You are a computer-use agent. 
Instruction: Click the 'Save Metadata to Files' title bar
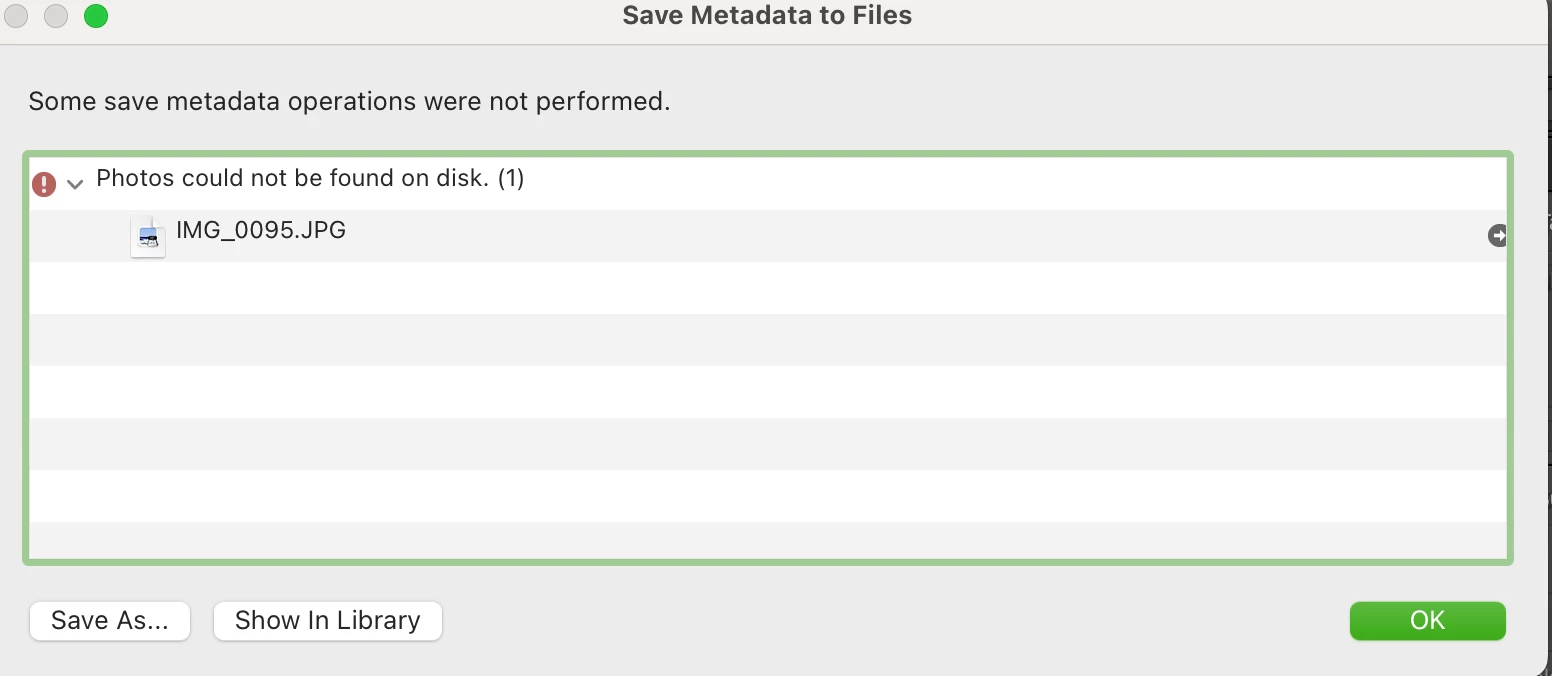(767, 16)
